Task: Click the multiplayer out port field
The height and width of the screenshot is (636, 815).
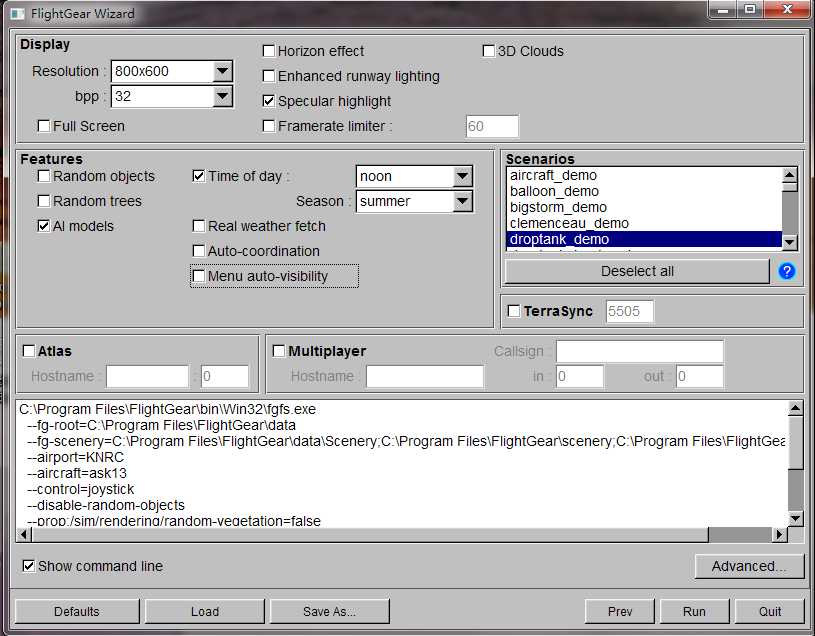Action: click(700, 376)
